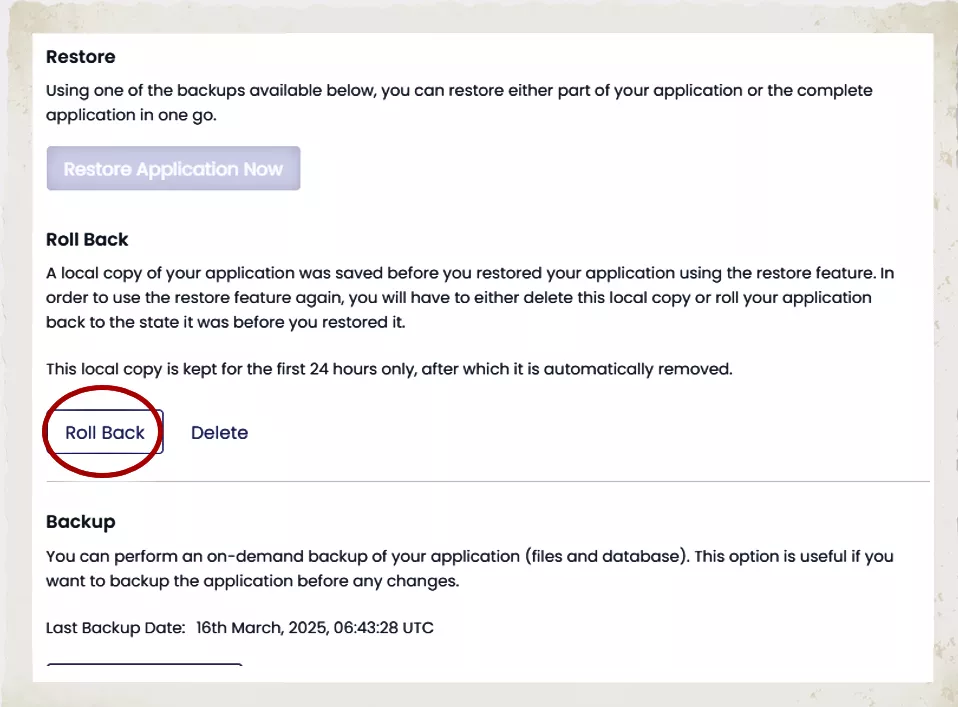Click the Last Backup Date label
The width and height of the screenshot is (958, 707).
(115, 628)
